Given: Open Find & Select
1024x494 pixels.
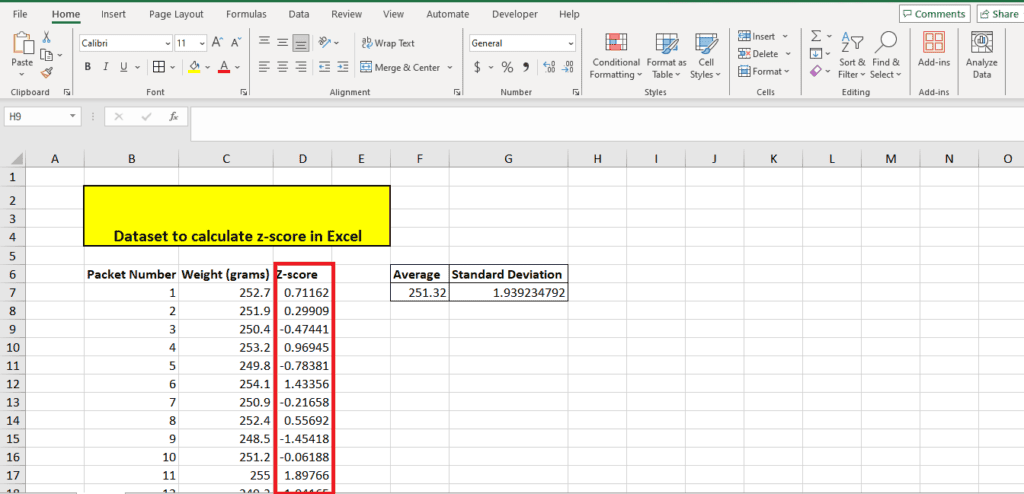Looking at the screenshot, I should (886, 56).
